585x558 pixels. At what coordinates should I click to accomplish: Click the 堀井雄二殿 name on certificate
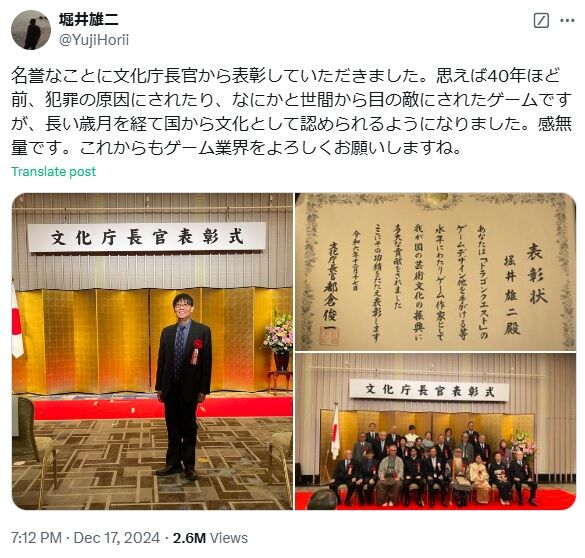coord(512,295)
